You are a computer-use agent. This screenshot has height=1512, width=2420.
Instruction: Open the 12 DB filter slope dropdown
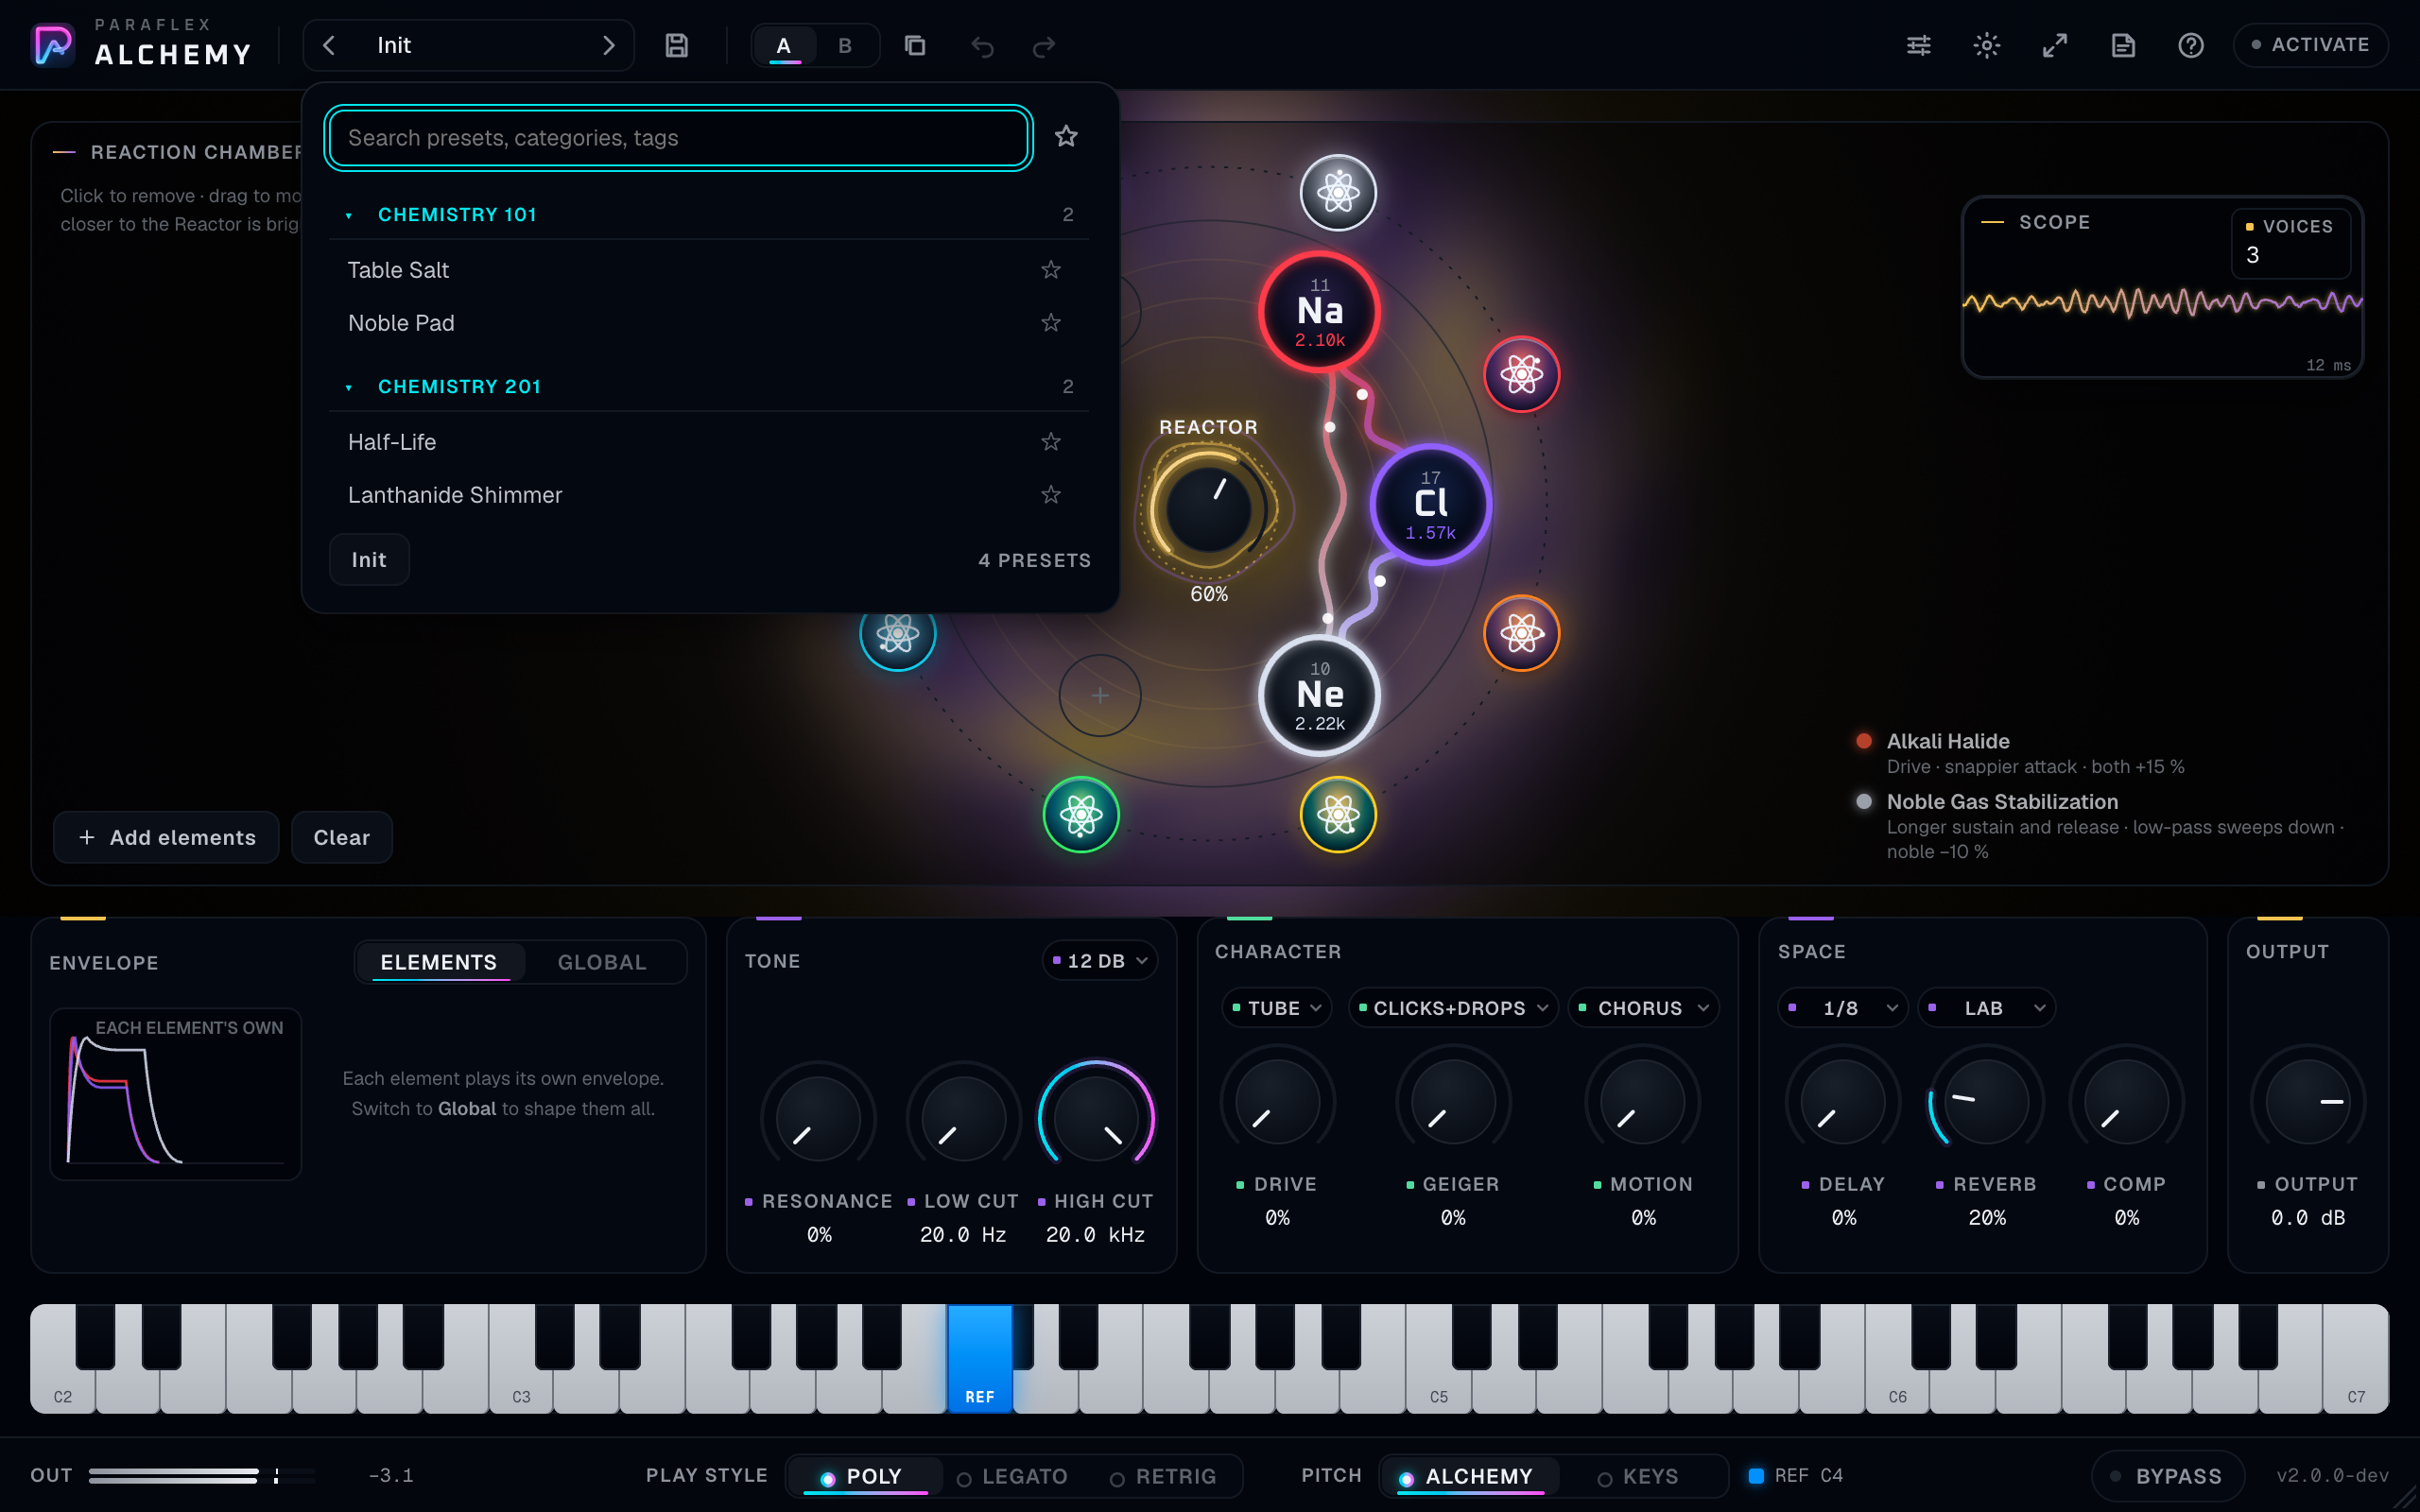(x=1100, y=960)
